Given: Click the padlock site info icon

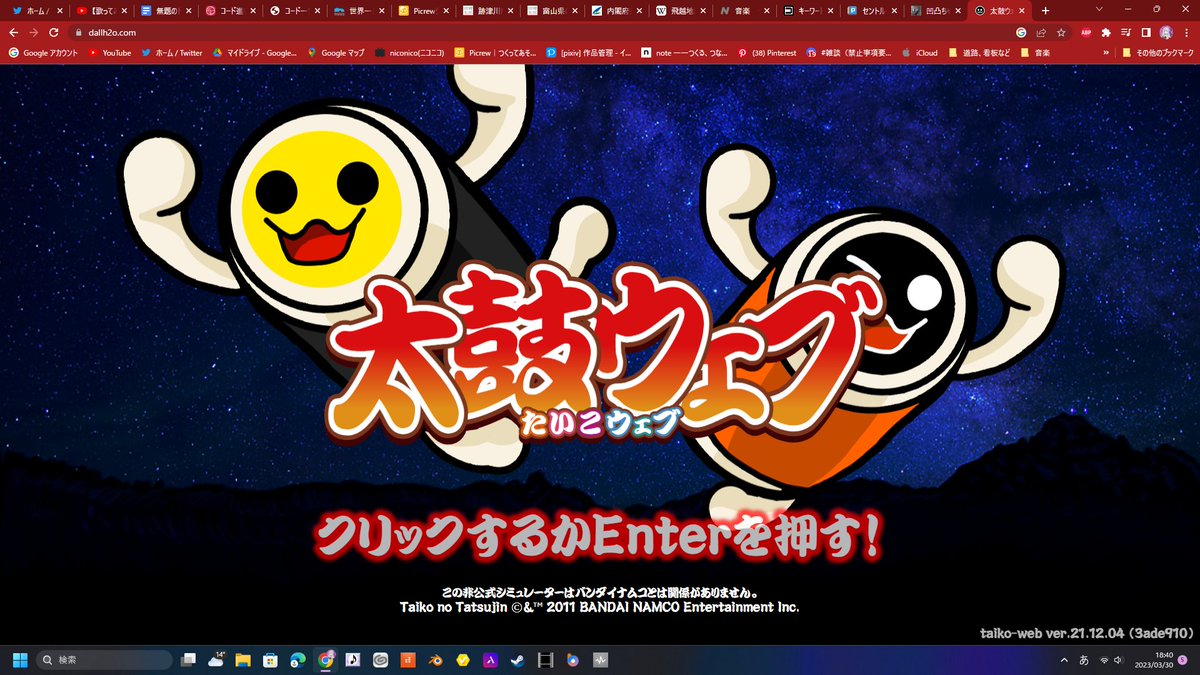Looking at the screenshot, I should point(78,32).
